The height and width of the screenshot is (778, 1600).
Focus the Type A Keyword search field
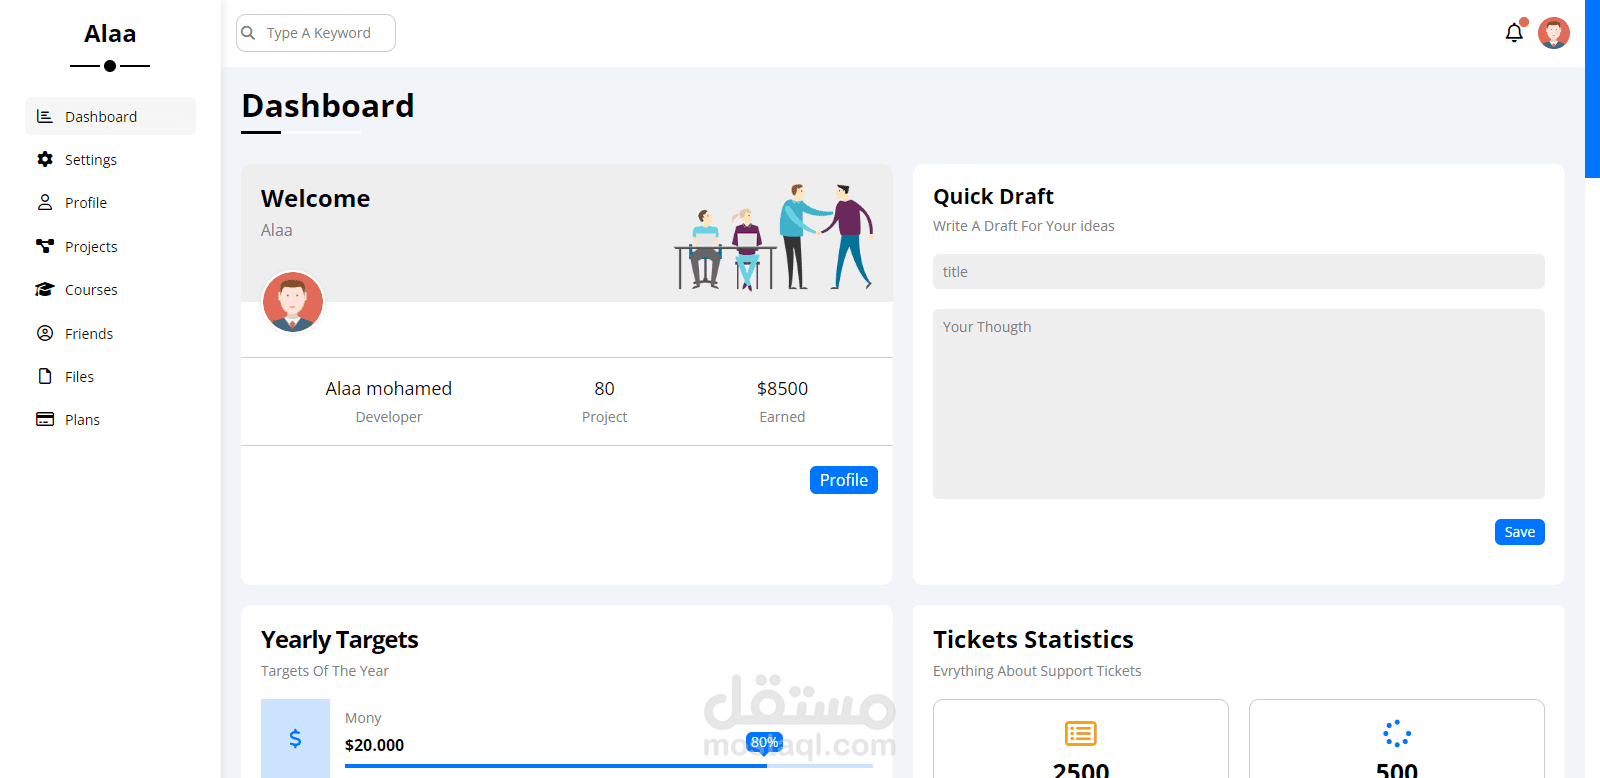(316, 33)
